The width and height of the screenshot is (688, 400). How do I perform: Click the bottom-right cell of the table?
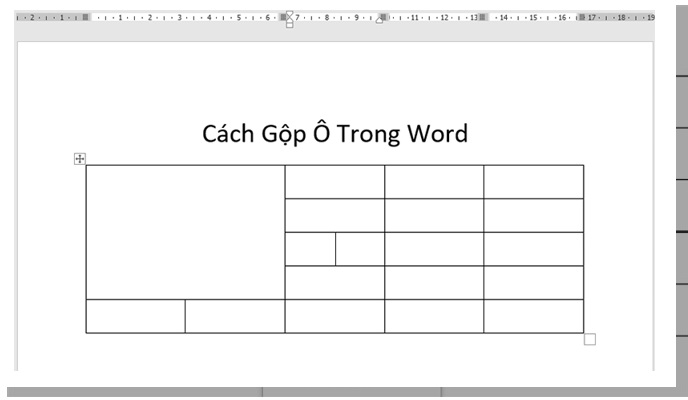(533, 316)
